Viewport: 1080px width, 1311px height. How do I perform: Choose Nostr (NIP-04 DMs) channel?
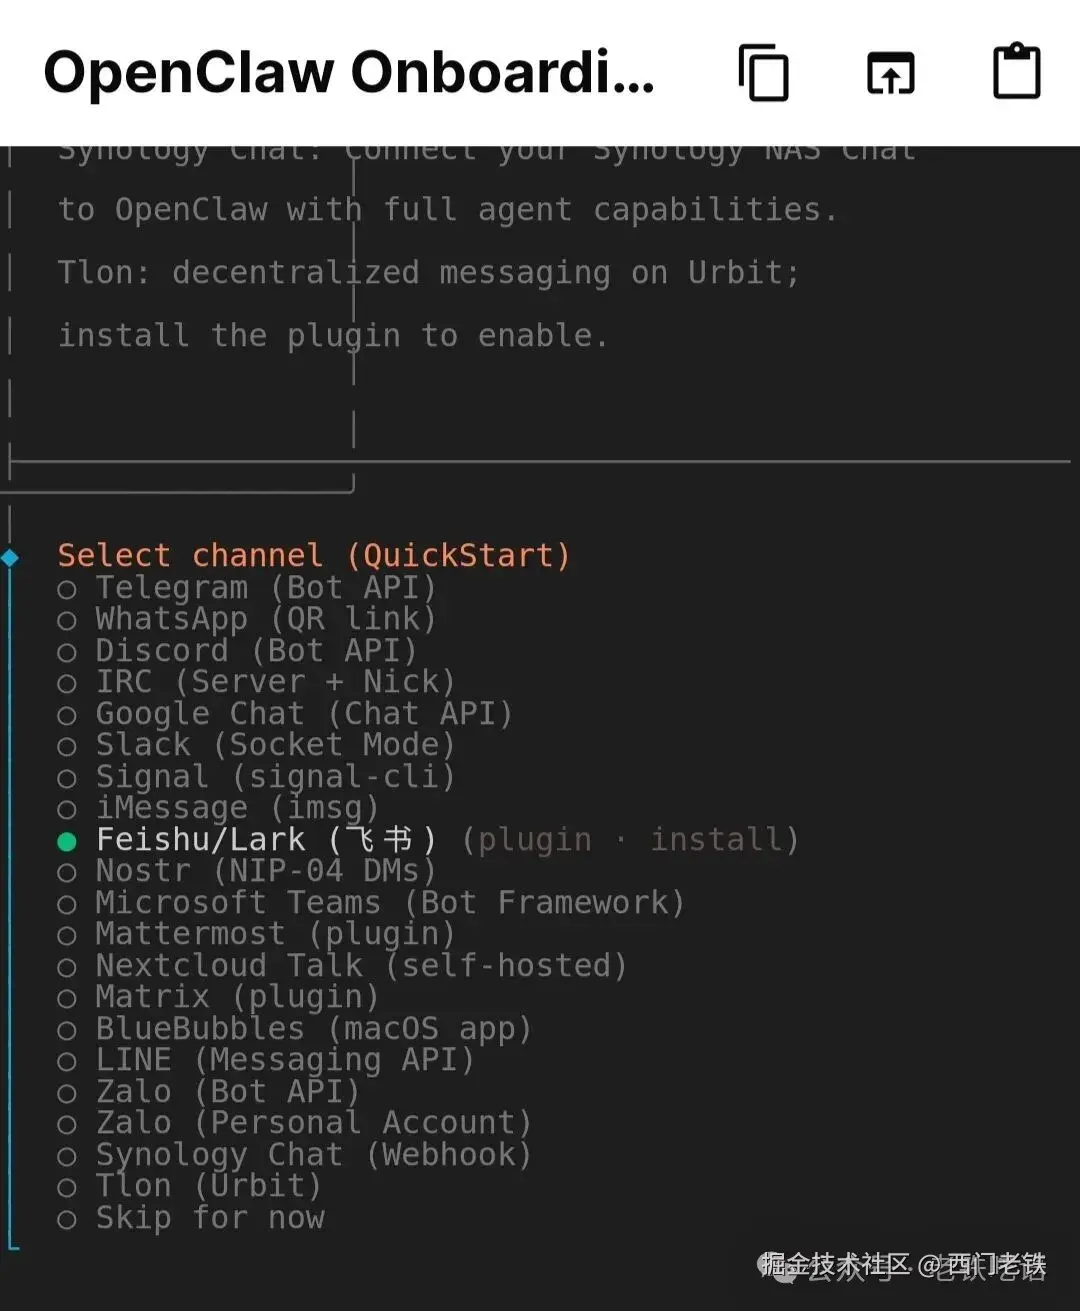[265, 871]
